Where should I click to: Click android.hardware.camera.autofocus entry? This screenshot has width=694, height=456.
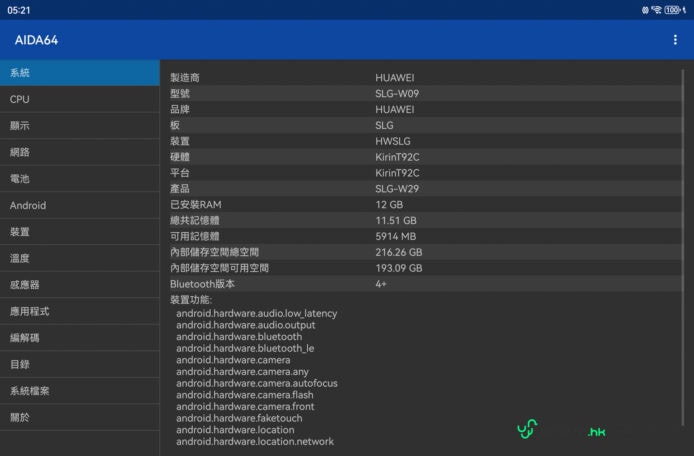(257, 383)
